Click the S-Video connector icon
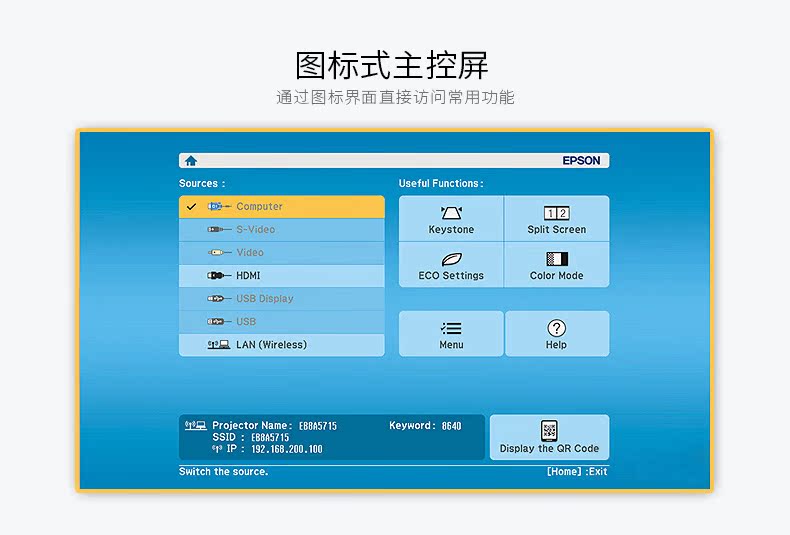 click(x=219, y=230)
